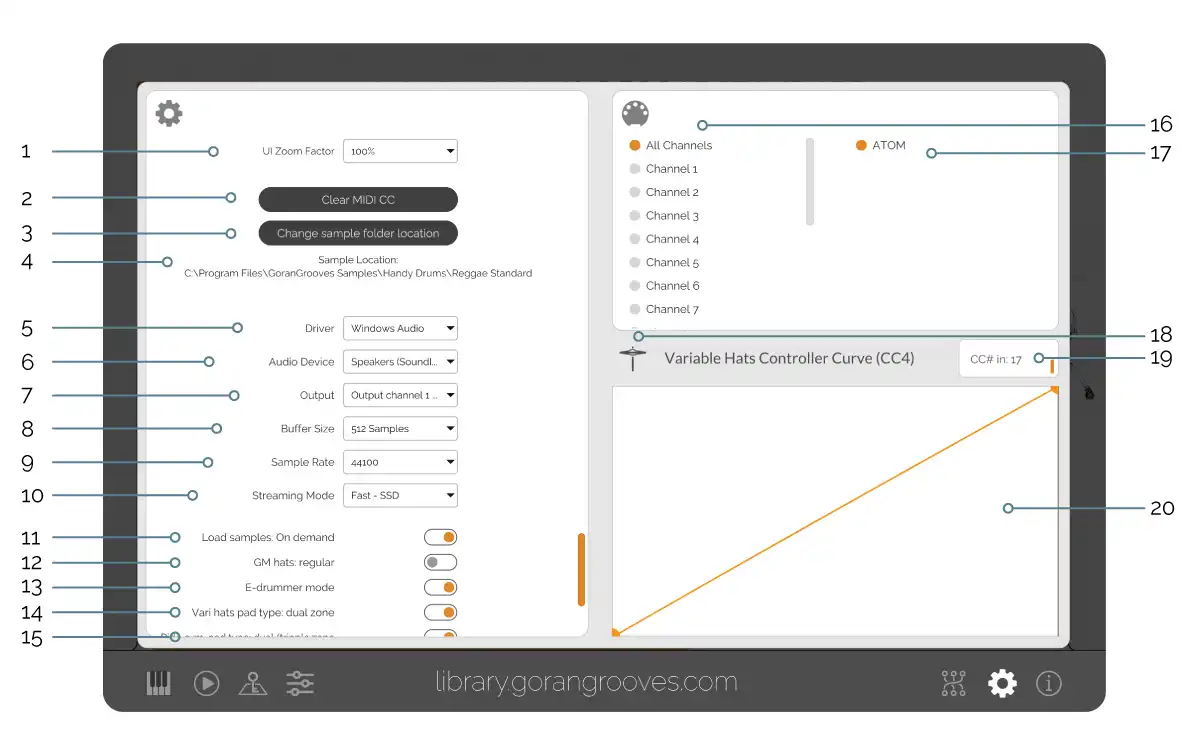
Task: Select the All Channels MIDI option
Action: pos(671,146)
